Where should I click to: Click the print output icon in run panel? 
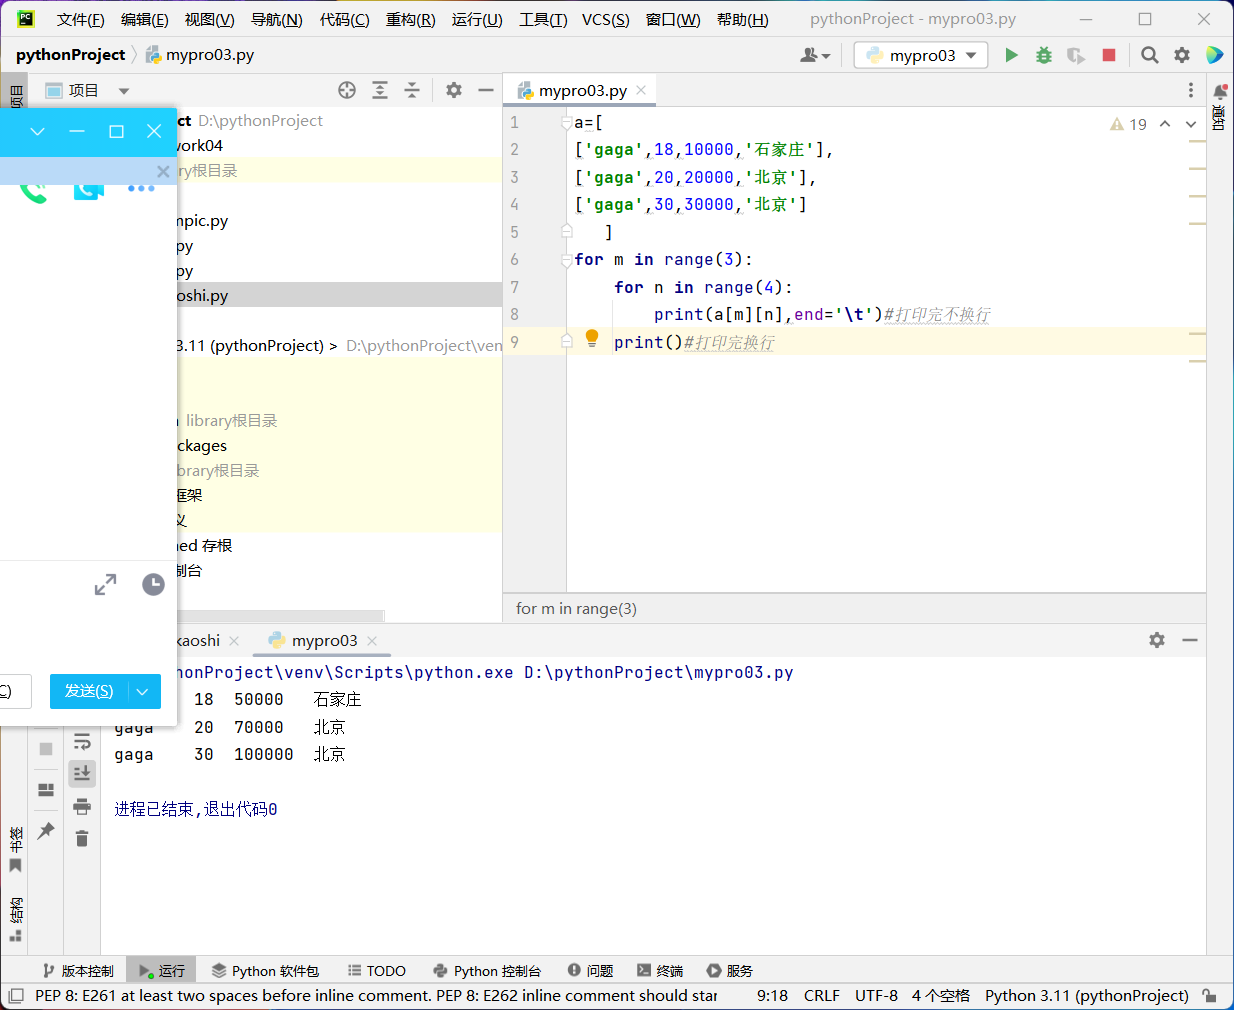[x=82, y=806]
